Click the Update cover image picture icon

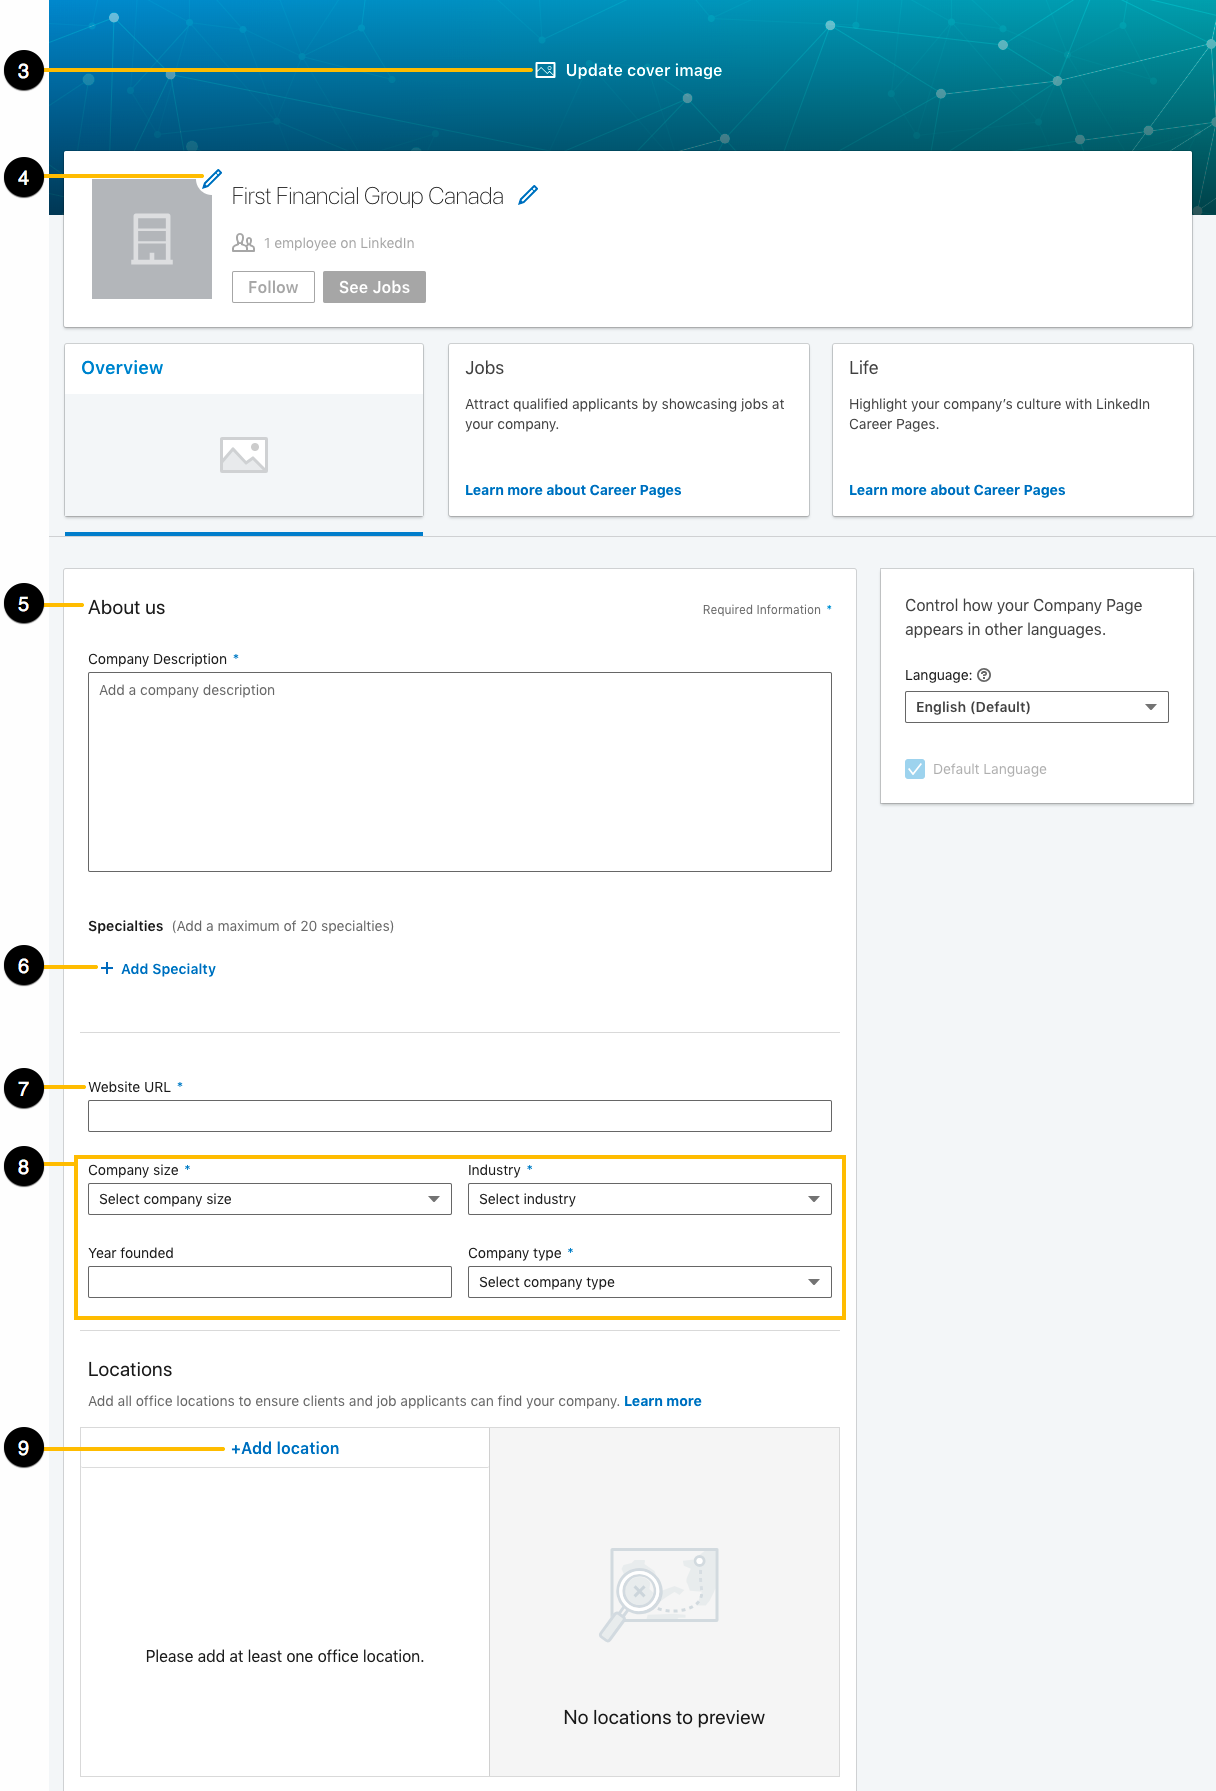tap(545, 70)
